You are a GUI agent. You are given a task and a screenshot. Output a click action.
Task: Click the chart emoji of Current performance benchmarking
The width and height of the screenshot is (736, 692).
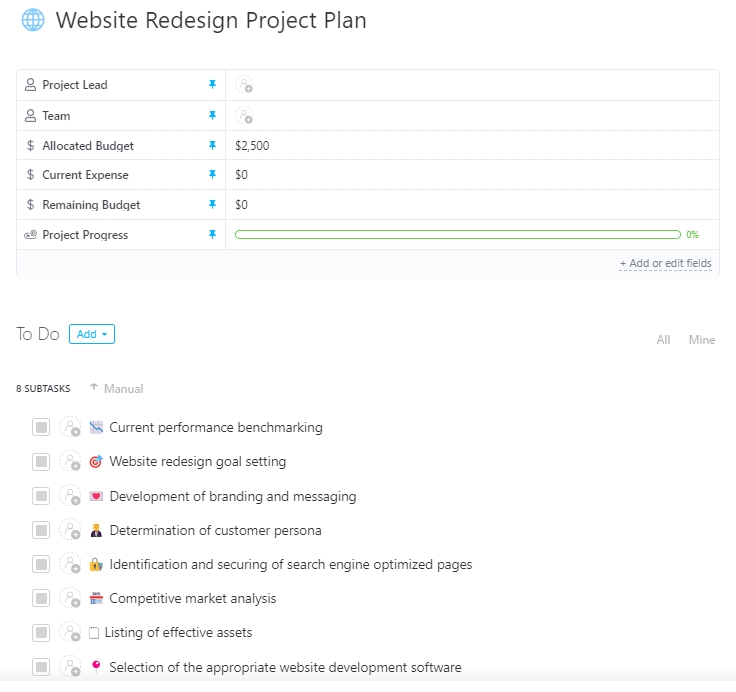point(96,427)
